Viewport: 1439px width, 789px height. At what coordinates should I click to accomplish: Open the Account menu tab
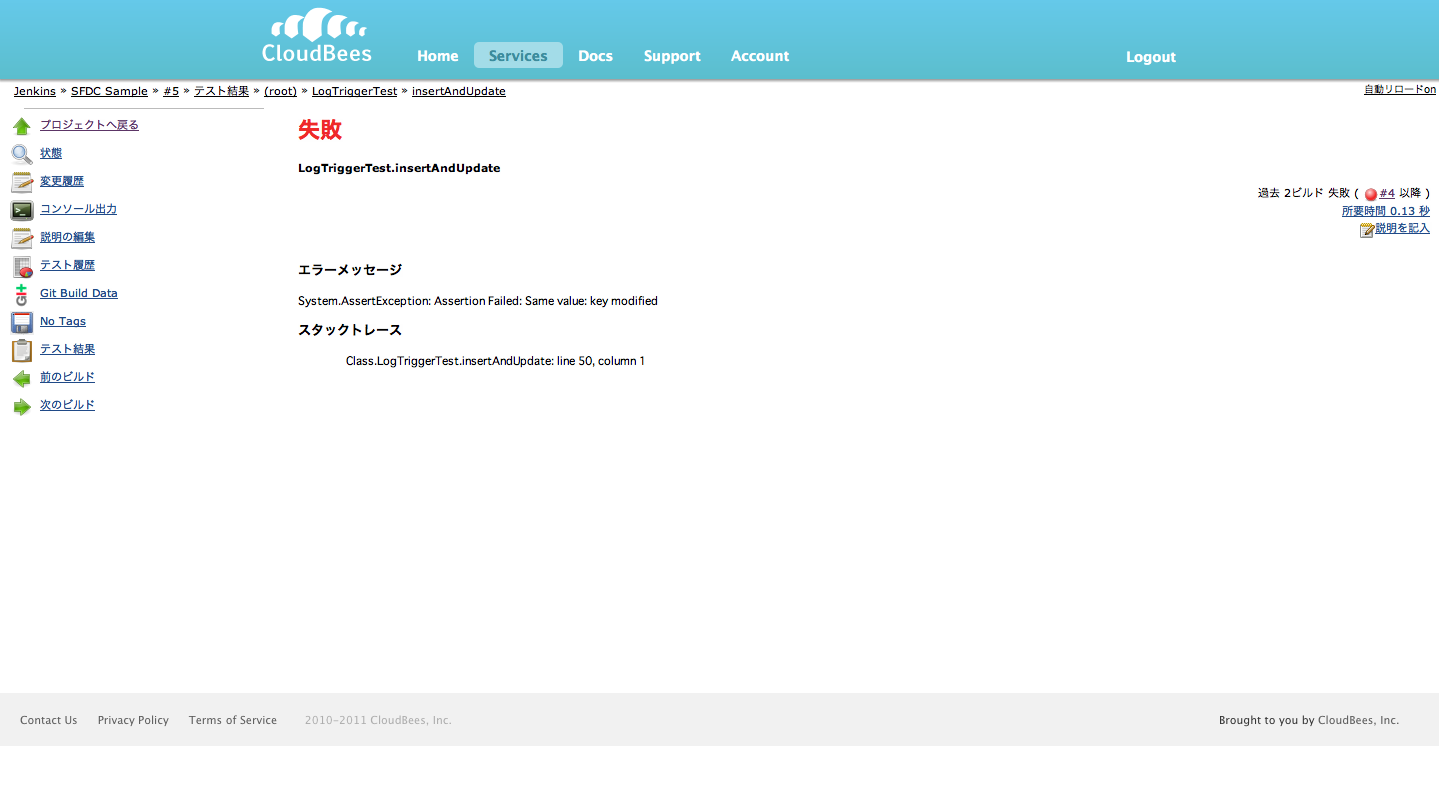[x=760, y=56]
